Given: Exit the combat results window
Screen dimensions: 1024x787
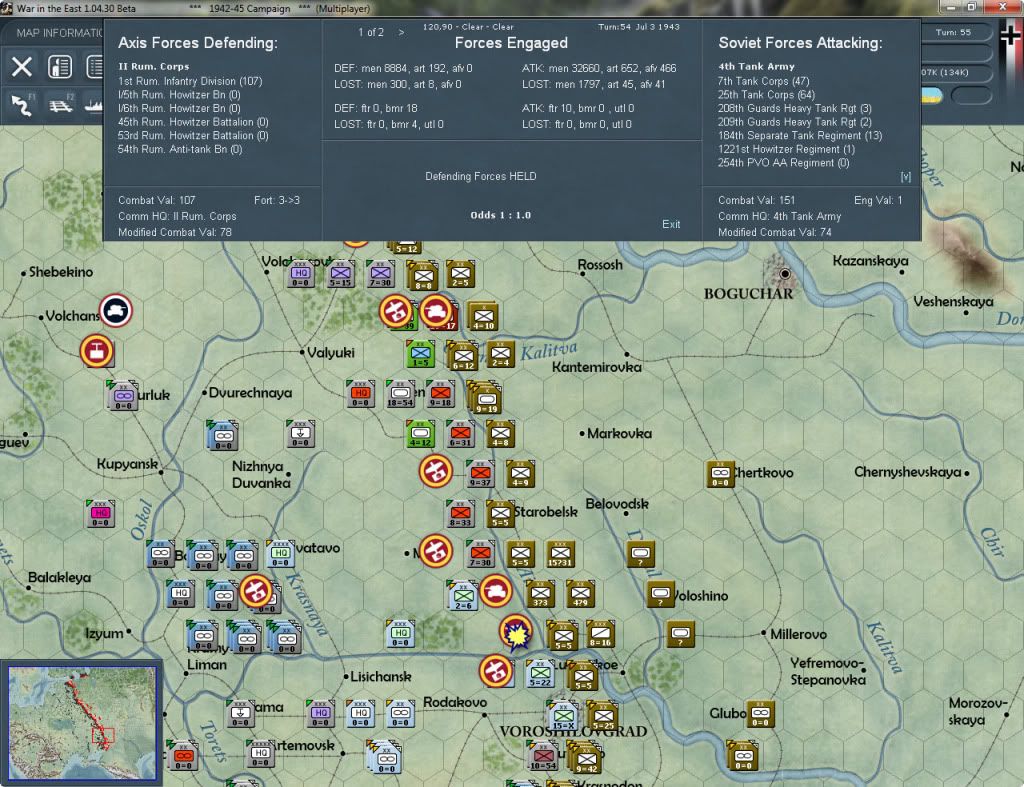Looking at the screenshot, I should [671, 224].
